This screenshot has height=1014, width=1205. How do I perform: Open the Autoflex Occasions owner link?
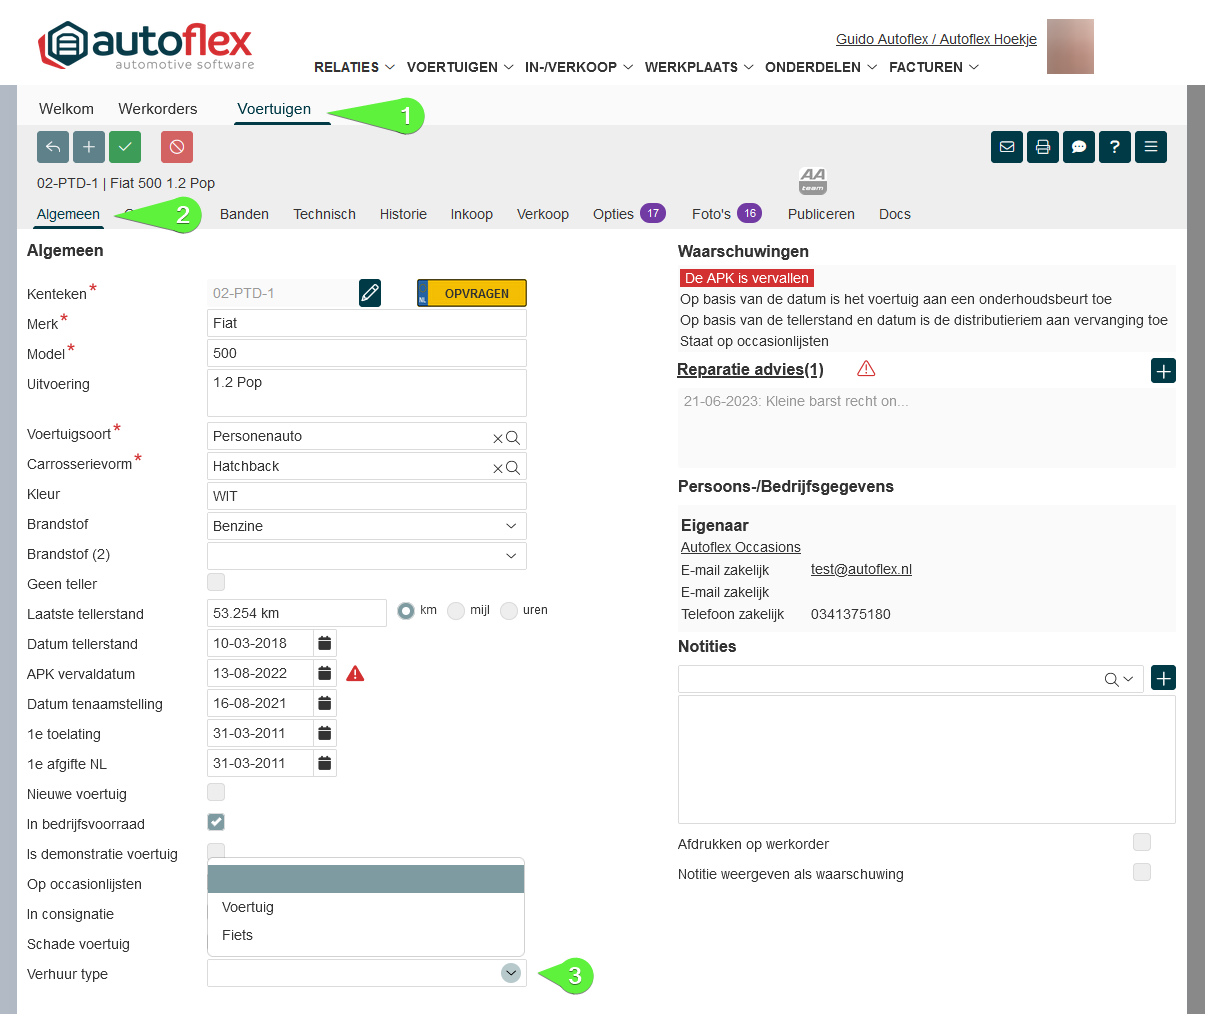point(740,547)
